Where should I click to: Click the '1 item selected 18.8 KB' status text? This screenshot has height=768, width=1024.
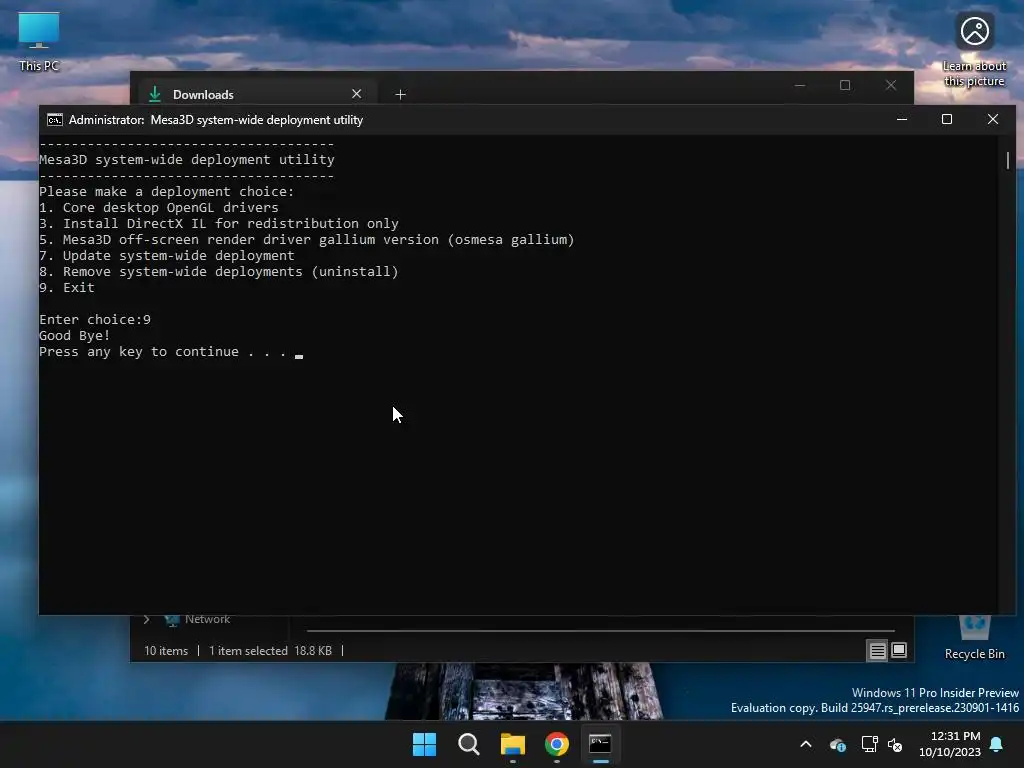[270, 651]
